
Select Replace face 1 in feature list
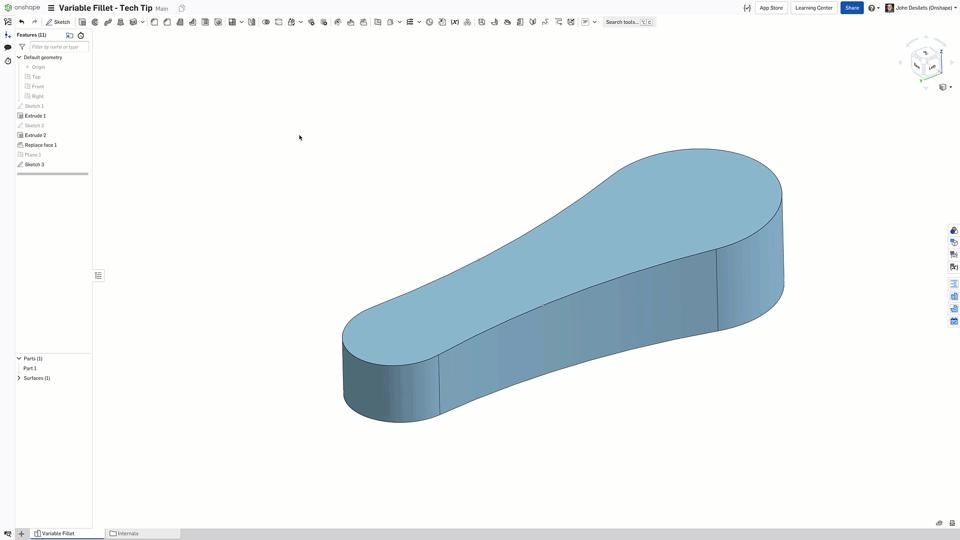tap(40, 145)
